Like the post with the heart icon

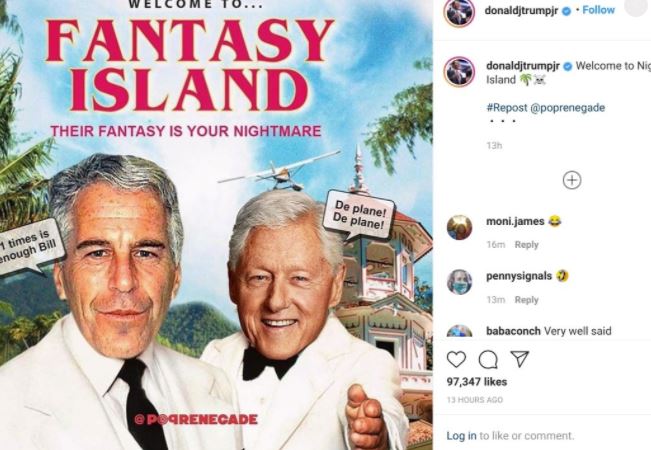pos(456,360)
